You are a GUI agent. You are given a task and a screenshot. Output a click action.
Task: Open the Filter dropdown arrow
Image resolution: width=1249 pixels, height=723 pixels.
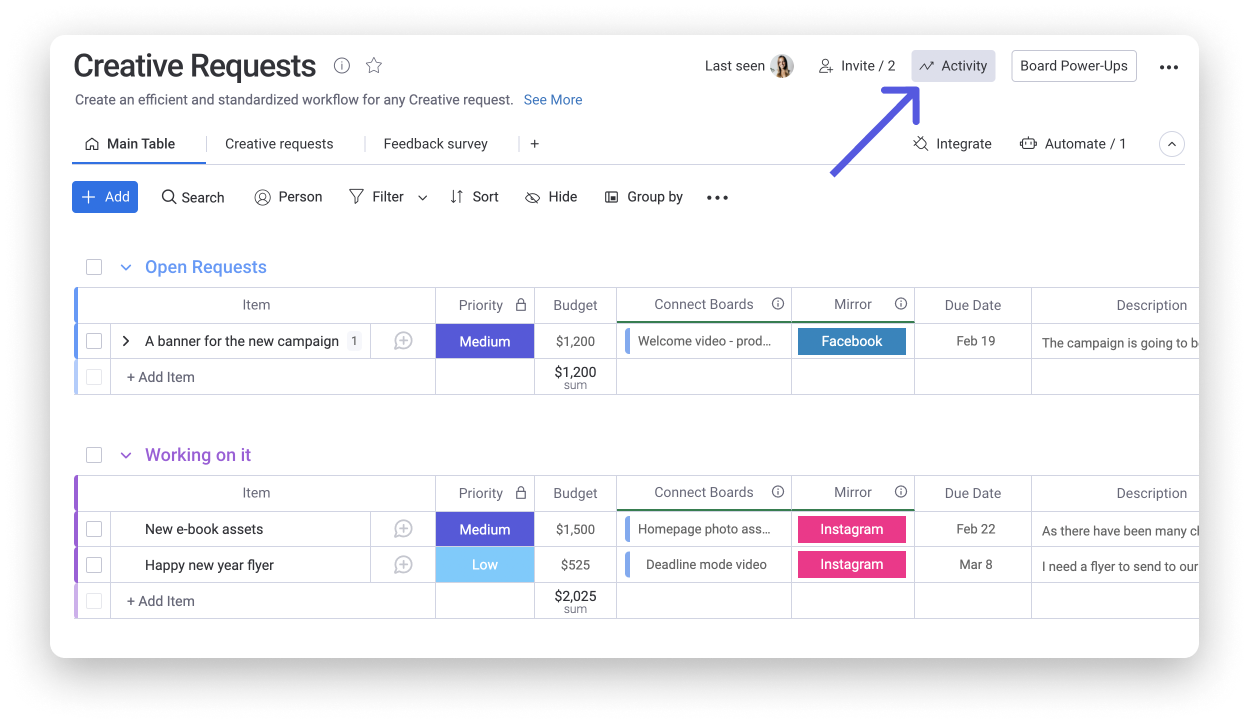pyautogui.click(x=422, y=198)
